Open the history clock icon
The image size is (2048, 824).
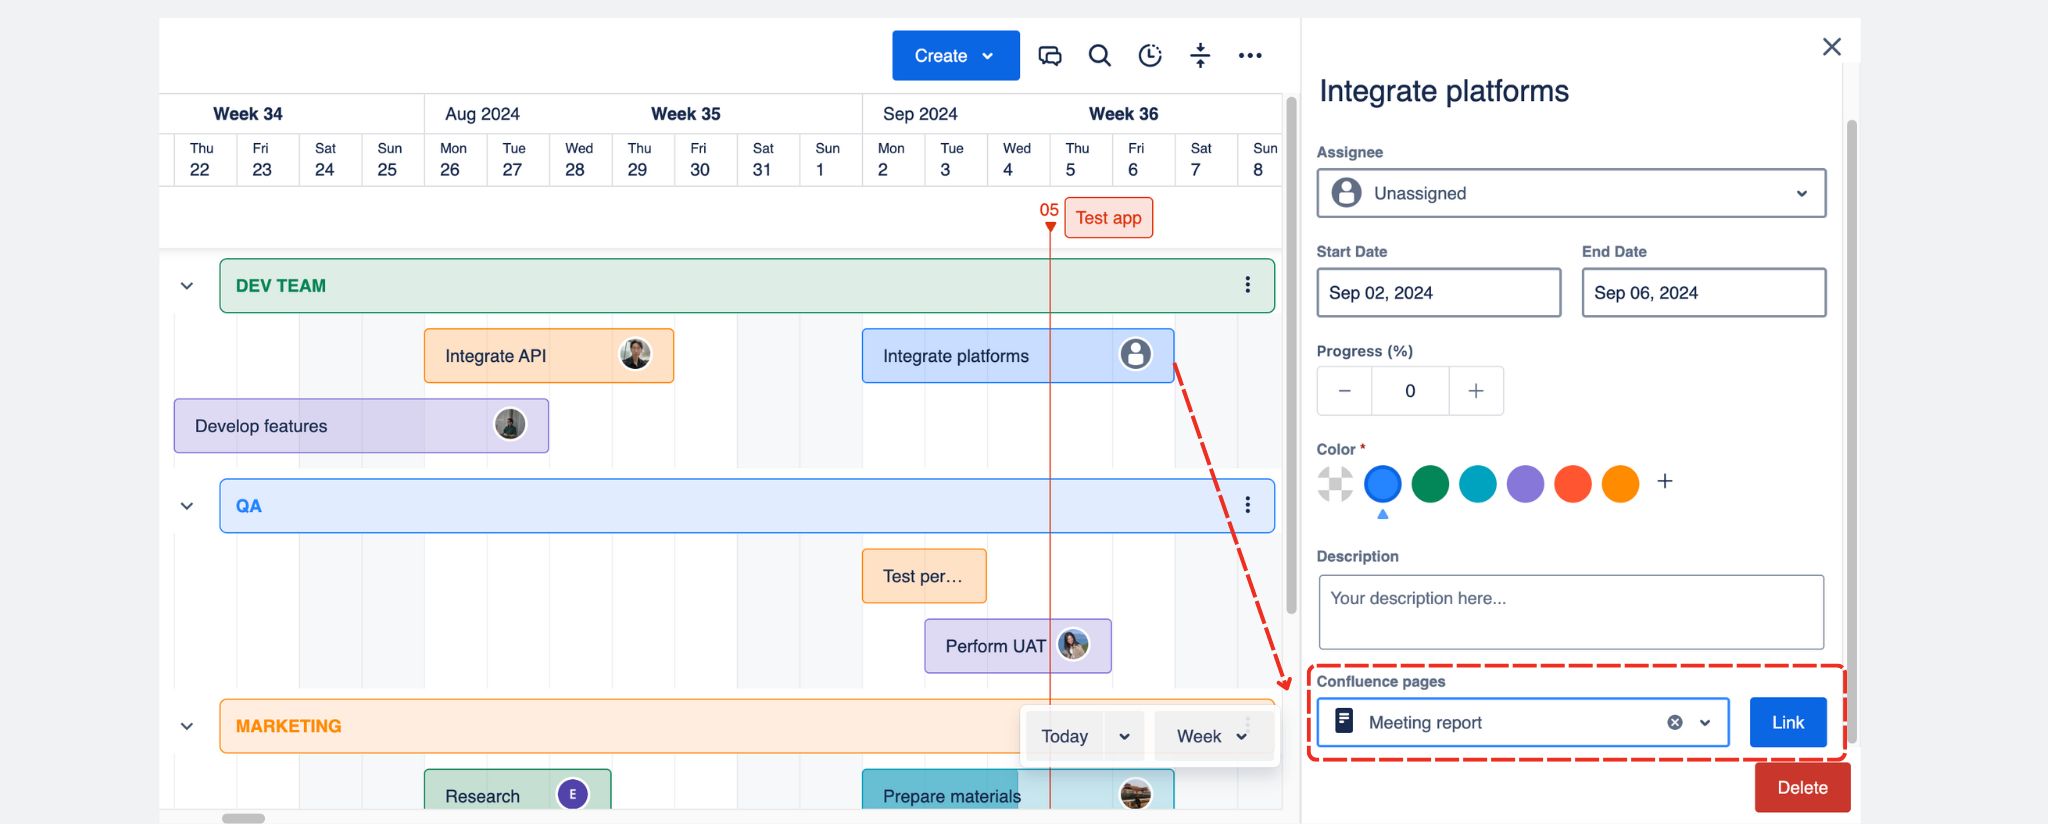1150,56
